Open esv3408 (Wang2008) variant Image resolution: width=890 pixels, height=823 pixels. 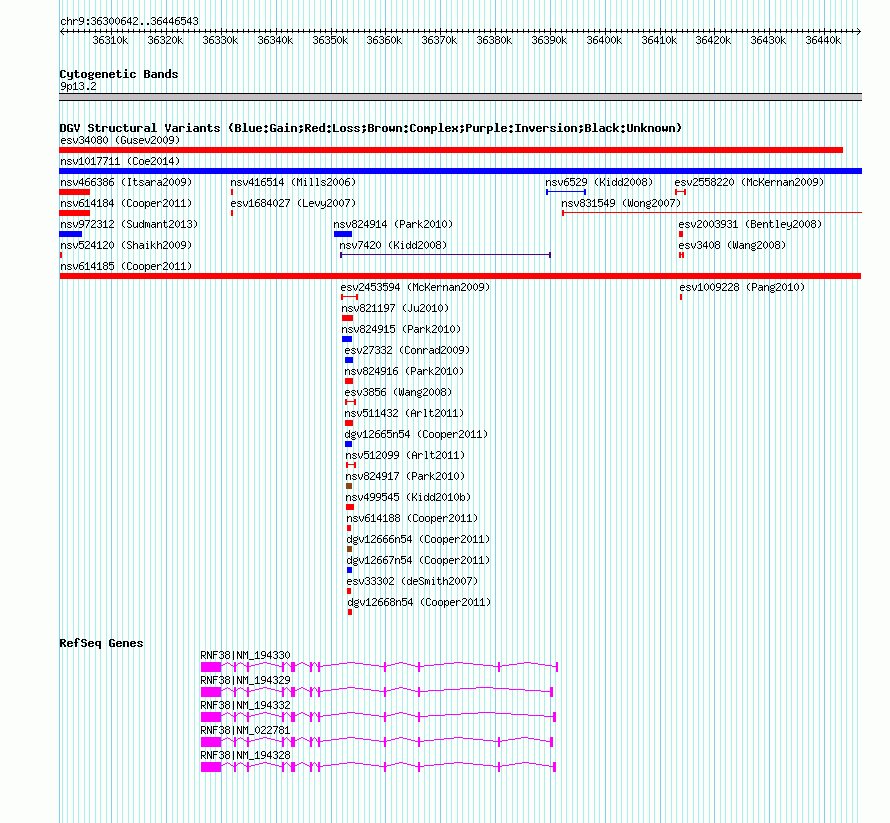(732, 245)
